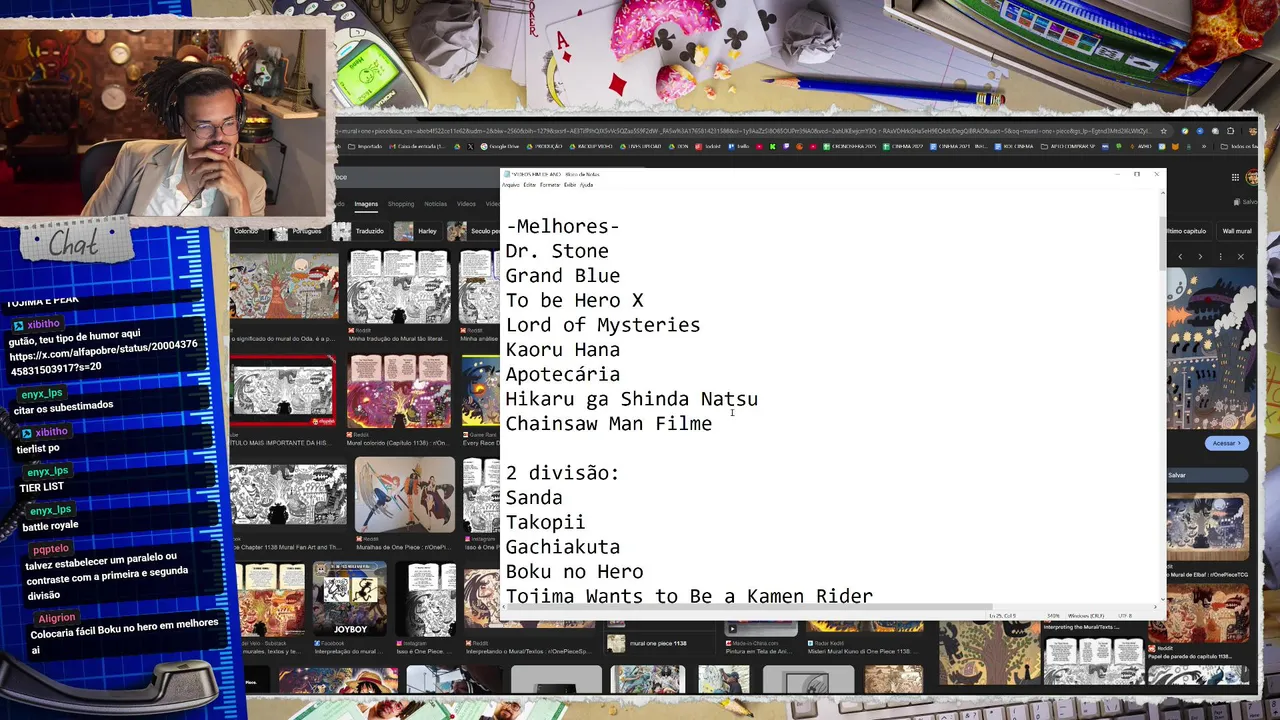This screenshot has height=720, width=1280.
Task: Open the 'Minha tradução do Mural' Reddit thumbnail
Action: (x=398, y=285)
